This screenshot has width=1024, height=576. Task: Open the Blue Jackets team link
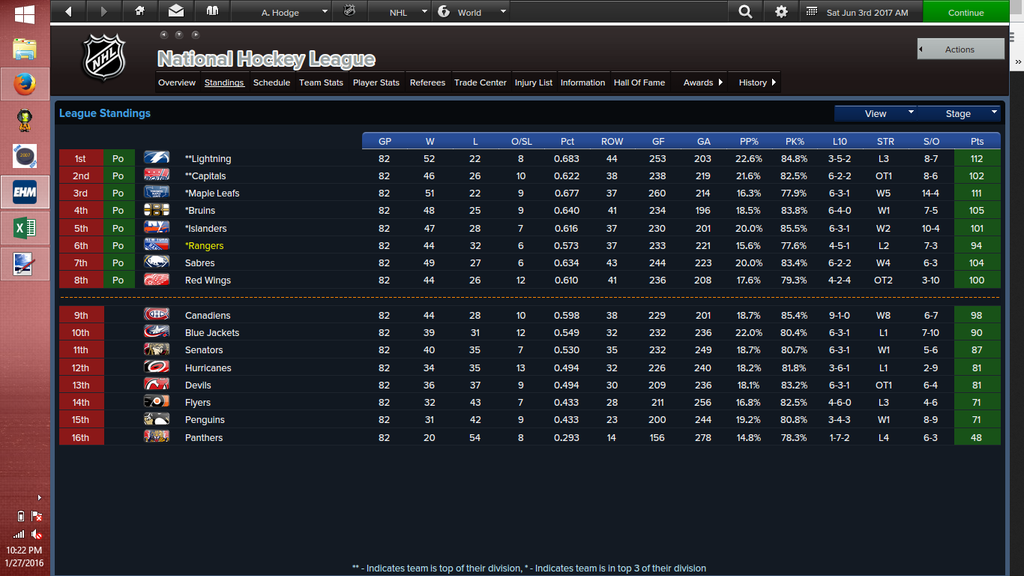pyautogui.click(x=212, y=332)
